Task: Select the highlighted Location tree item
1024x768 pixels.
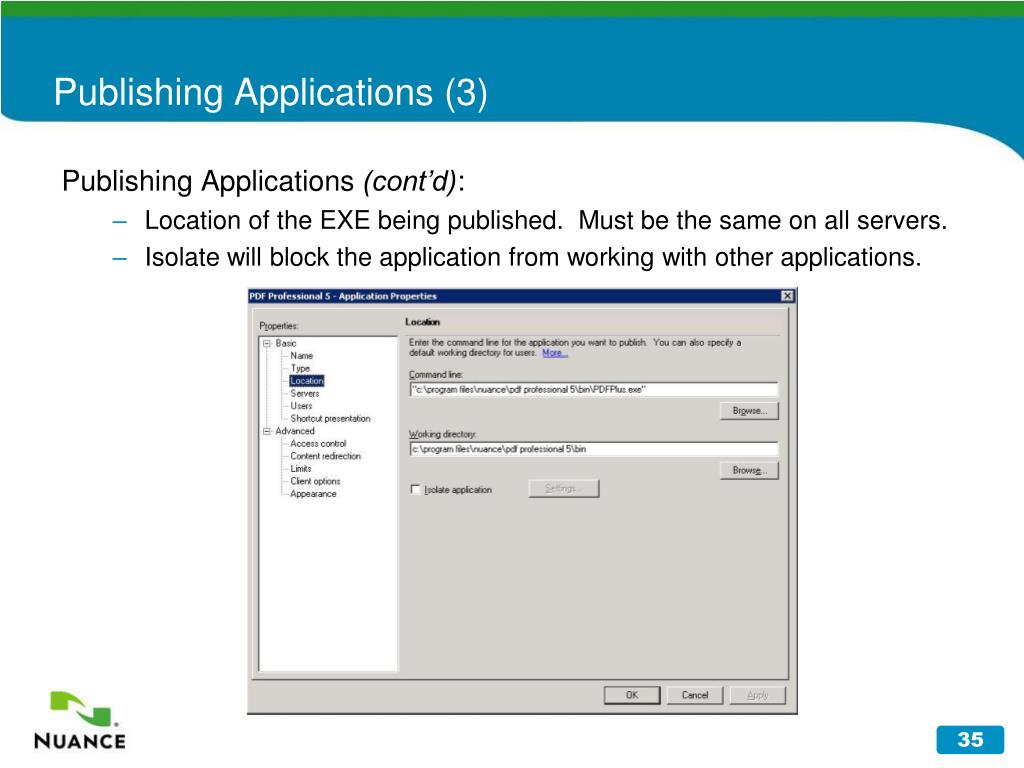Action: 307,381
